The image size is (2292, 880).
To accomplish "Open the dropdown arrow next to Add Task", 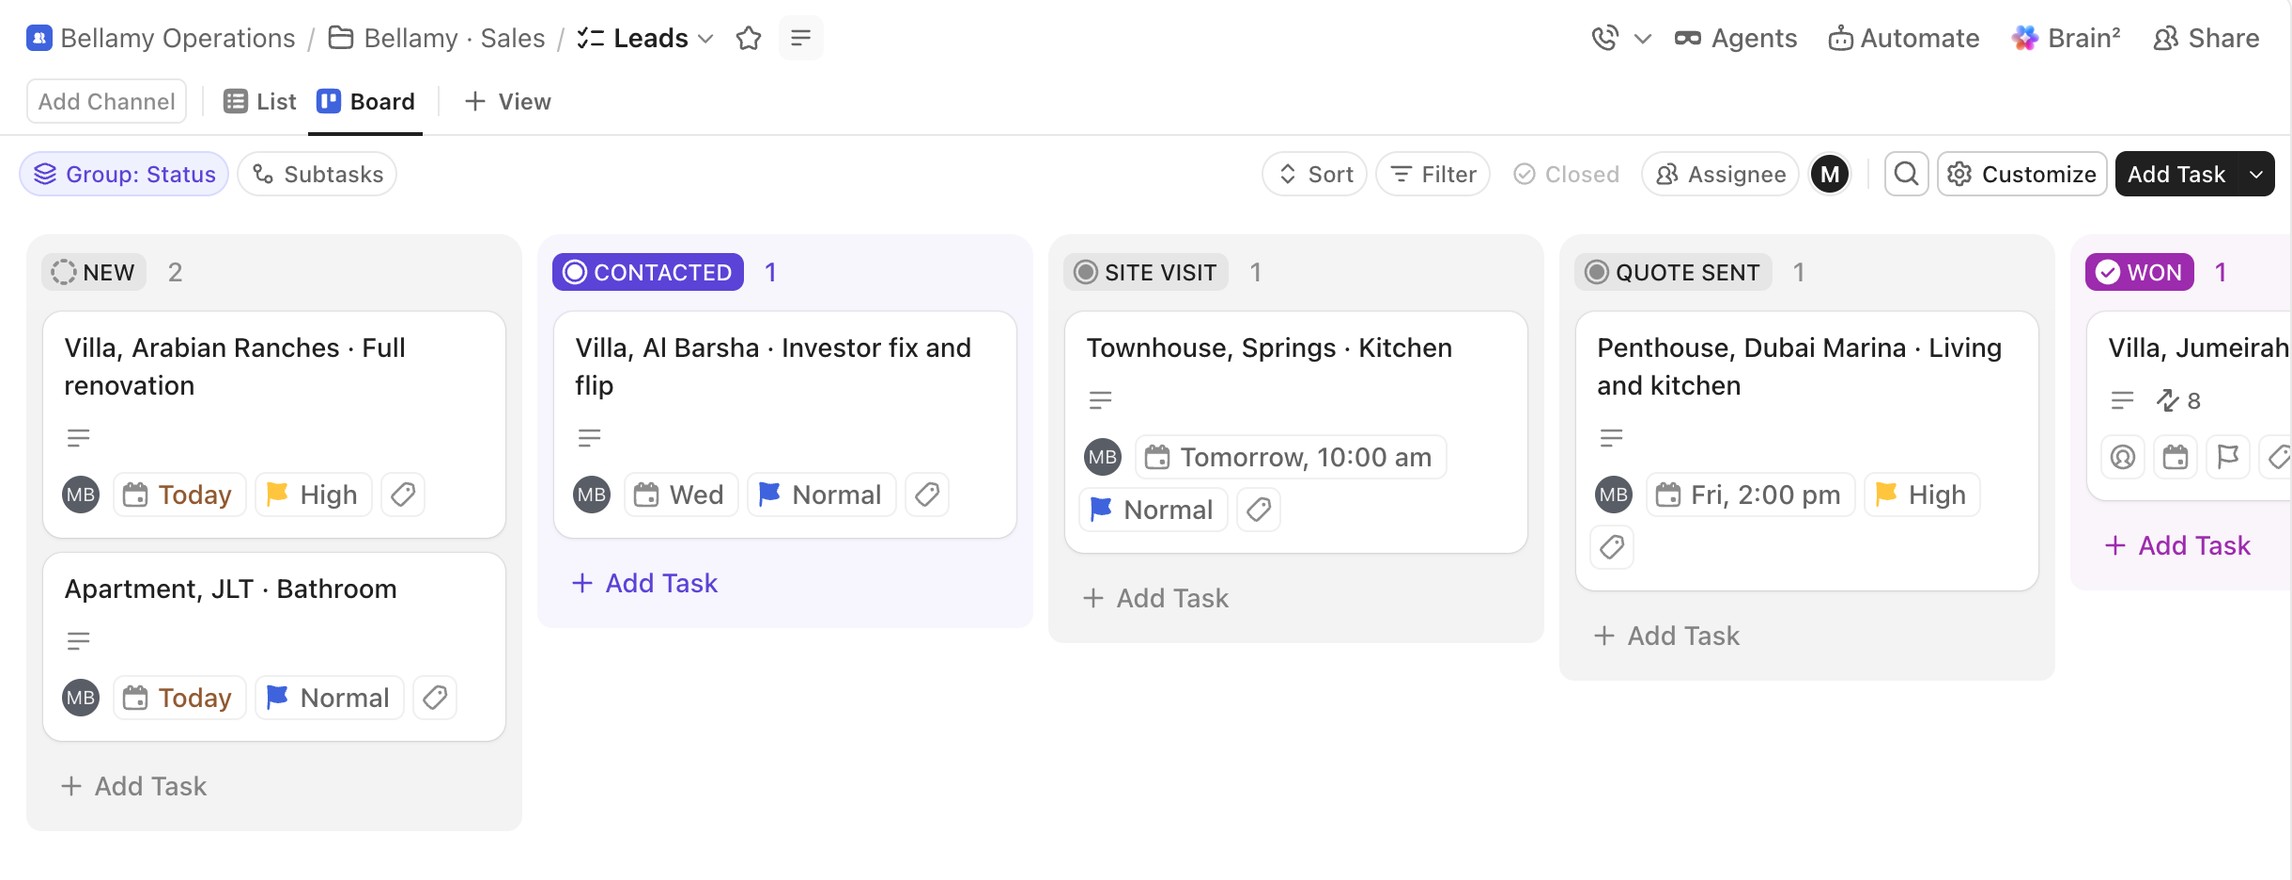I will [2256, 174].
